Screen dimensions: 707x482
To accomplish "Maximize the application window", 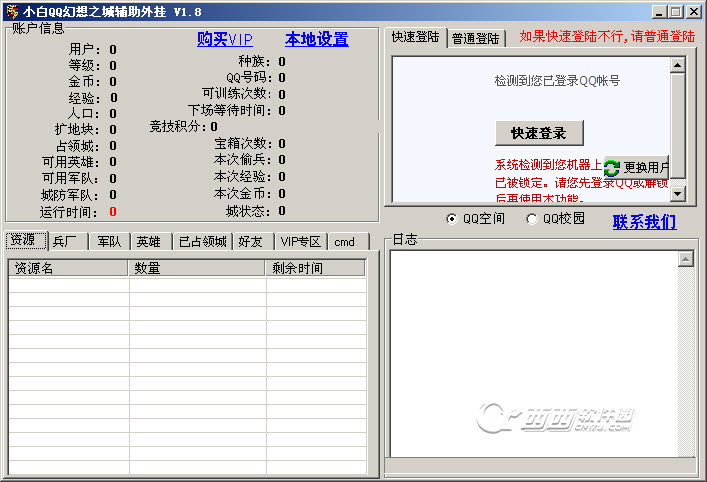I will coord(675,12).
